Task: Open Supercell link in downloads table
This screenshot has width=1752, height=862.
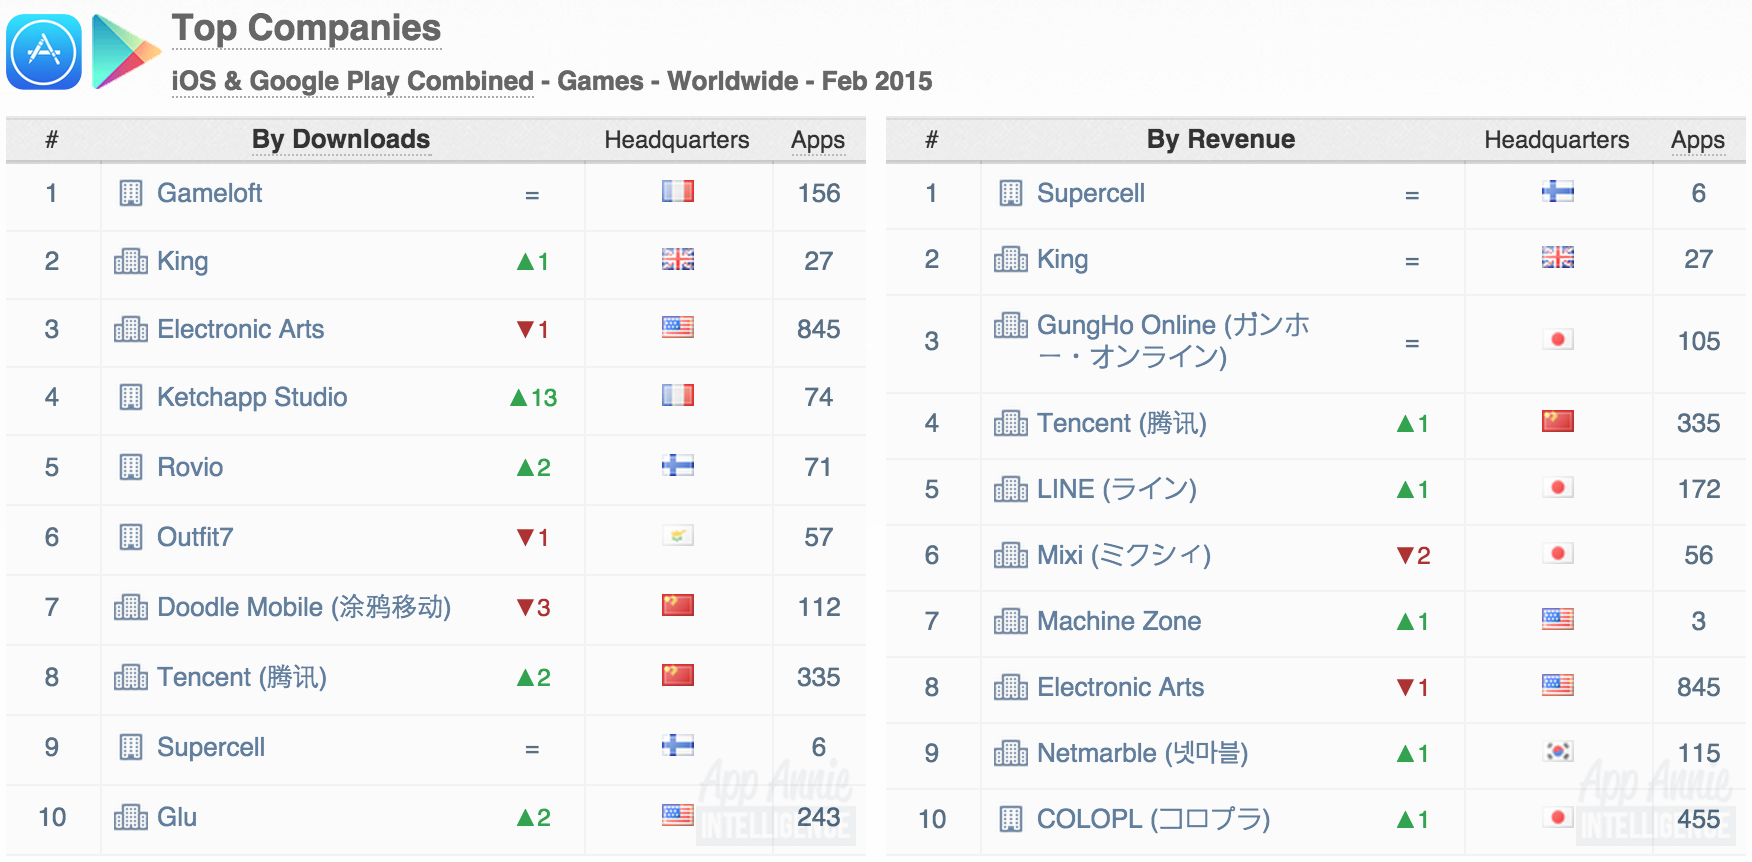Action: [x=211, y=747]
